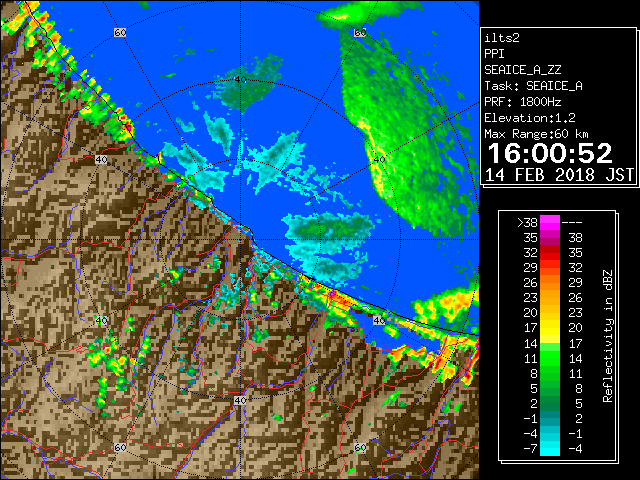This screenshot has width=640, height=480.
Task: Click the "PRF: 1800Hz" line
Action: [522, 102]
